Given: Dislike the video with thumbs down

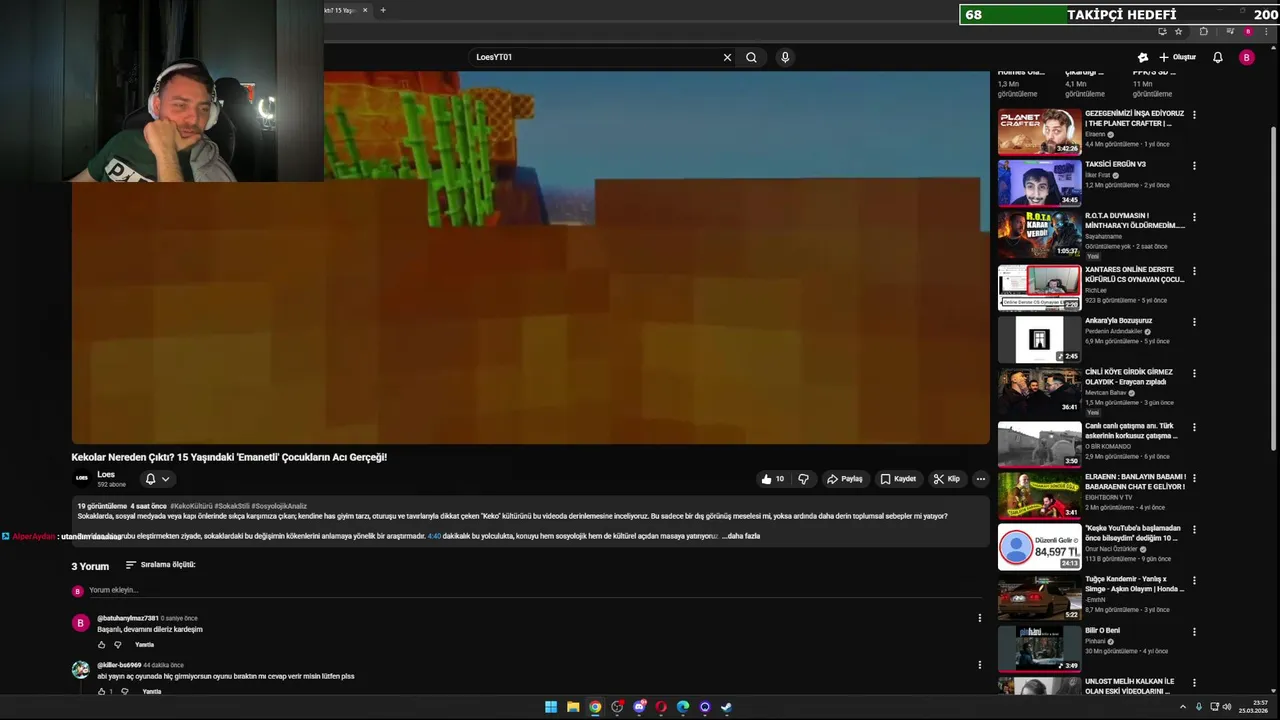Looking at the screenshot, I should pos(803,479).
